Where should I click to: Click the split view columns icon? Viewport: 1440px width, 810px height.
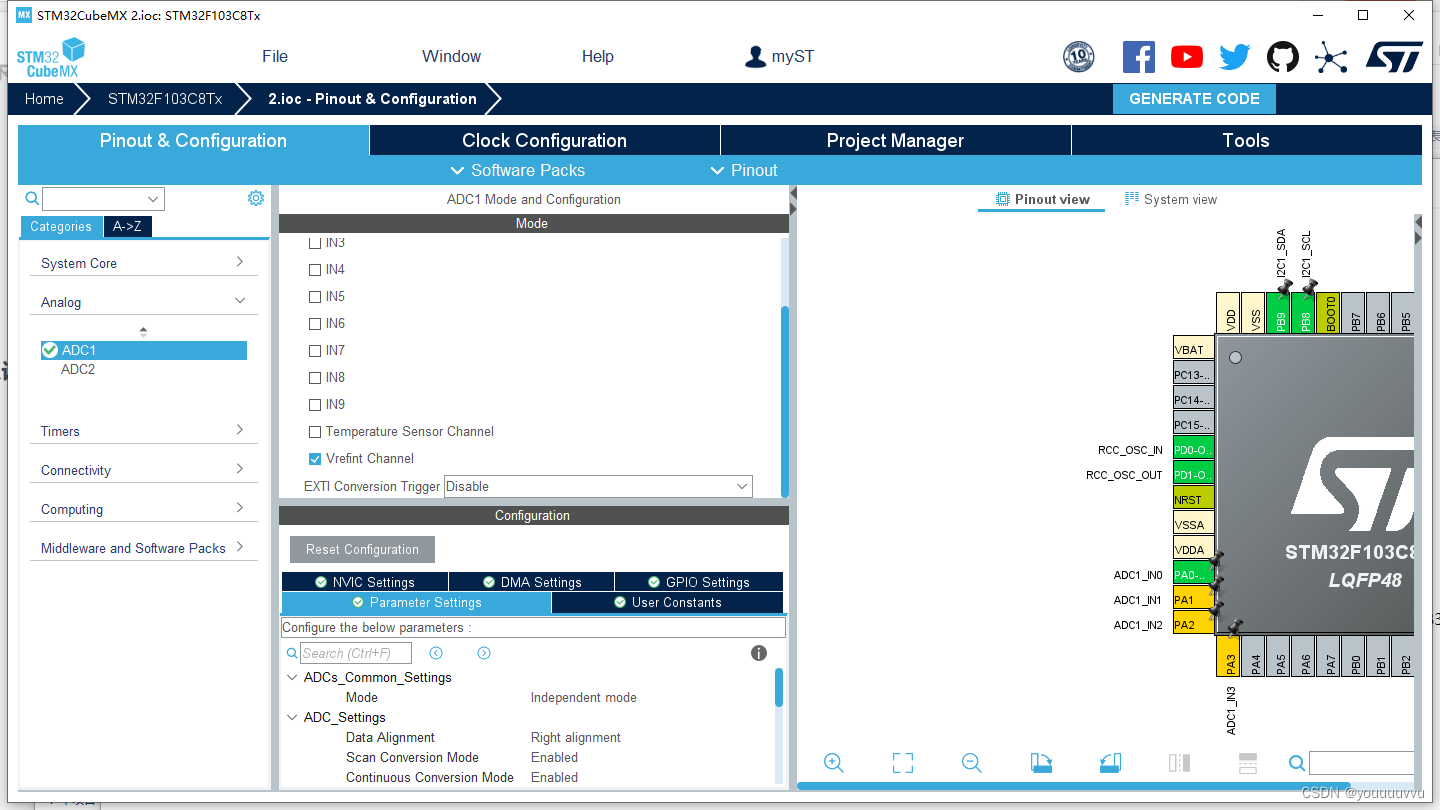(1179, 763)
